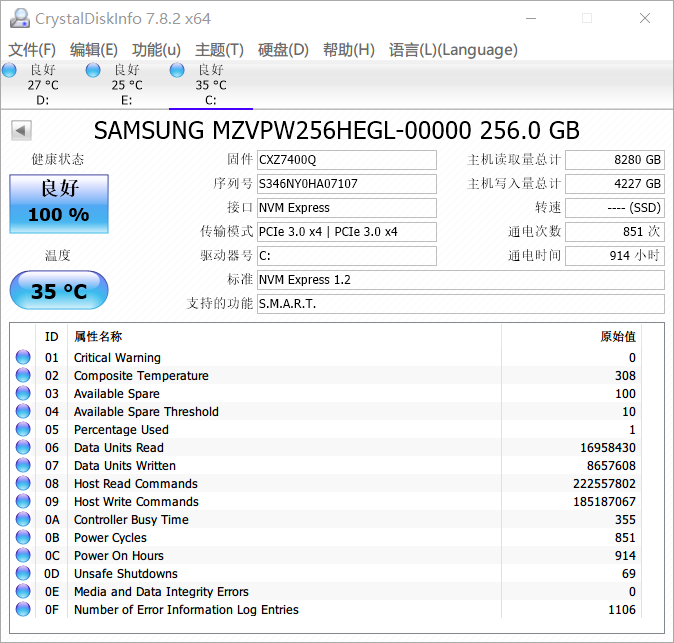Click the 良好 100 % health status button
Screen dimensions: 674x643
pyautogui.click(x=59, y=204)
